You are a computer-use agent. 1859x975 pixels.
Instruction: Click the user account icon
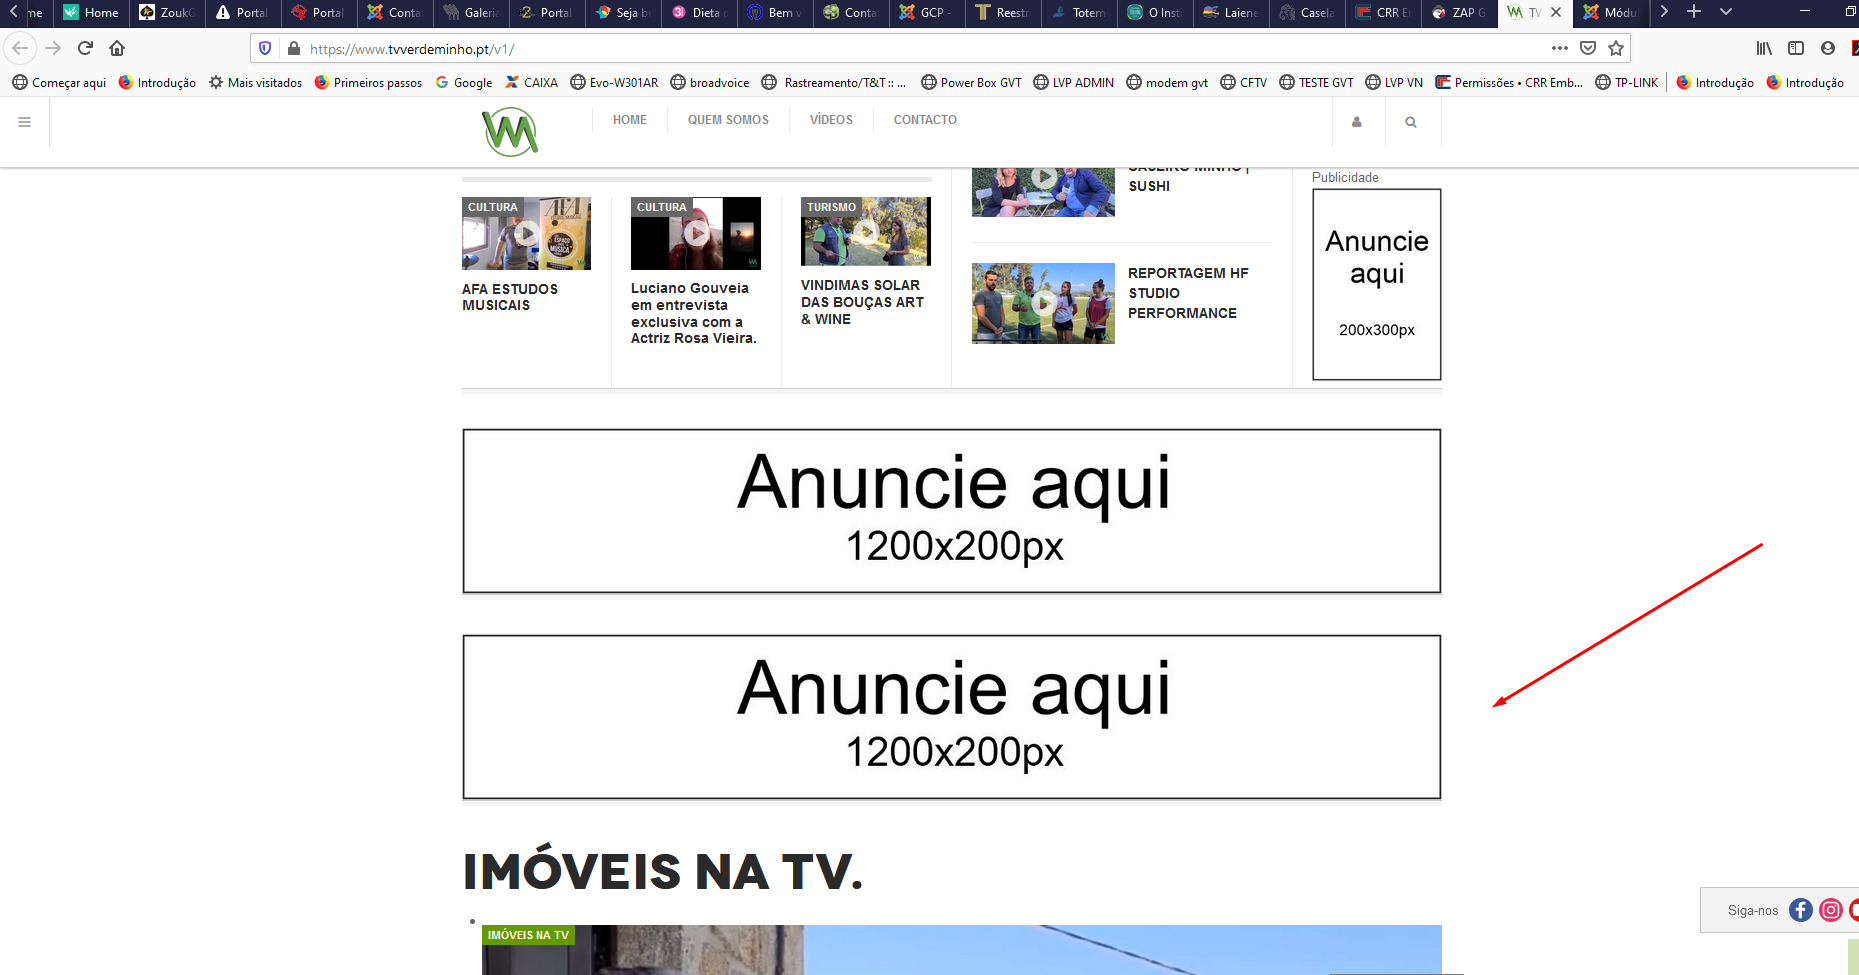(1357, 122)
